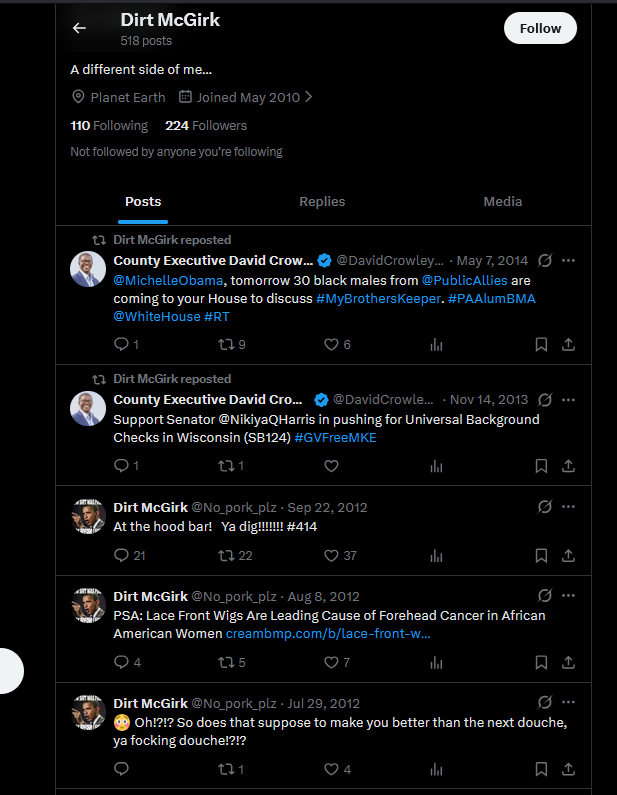Switch to the Replies tab
This screenshot has width=617, height=795.
tap(322, 202)
